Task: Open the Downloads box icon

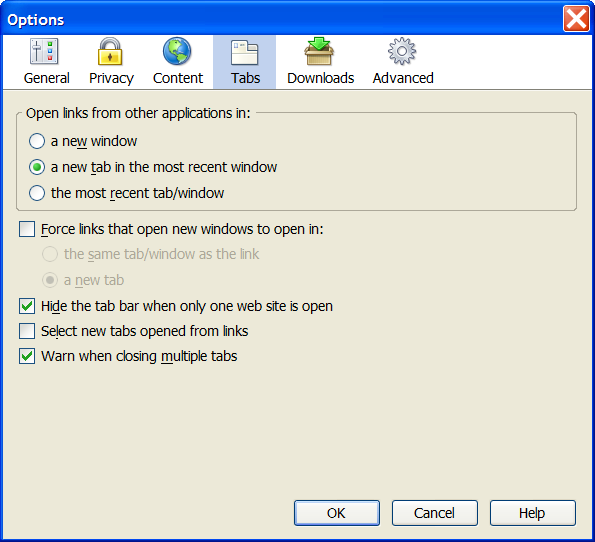Action: coord(319,51)
